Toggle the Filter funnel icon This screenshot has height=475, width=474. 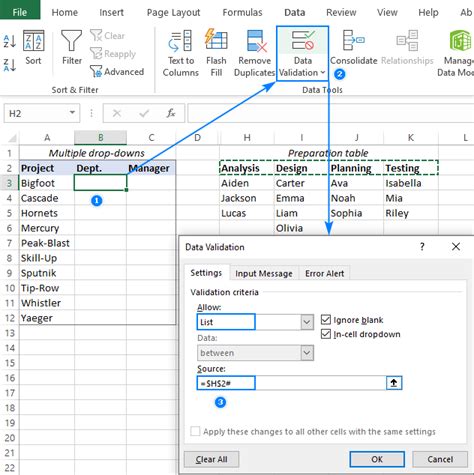tap(71, 41)
